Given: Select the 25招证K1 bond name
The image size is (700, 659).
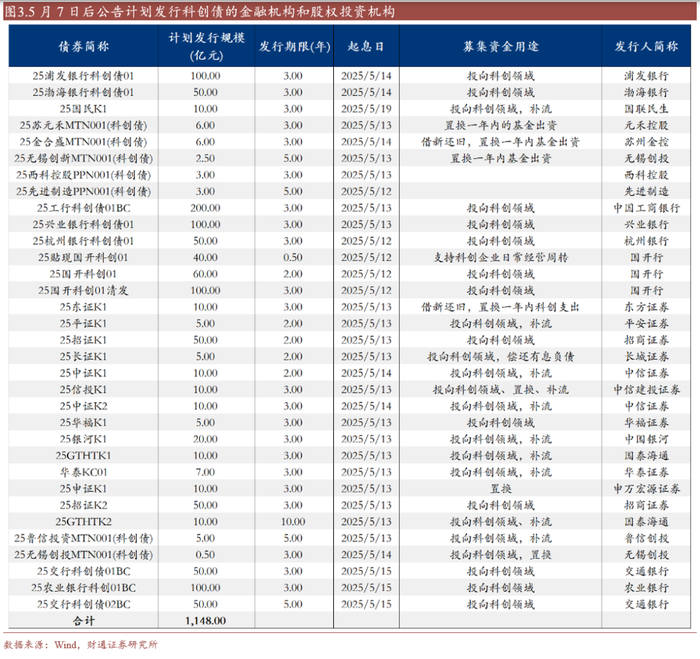Looking at the screenshot, I should click(83, 340).
